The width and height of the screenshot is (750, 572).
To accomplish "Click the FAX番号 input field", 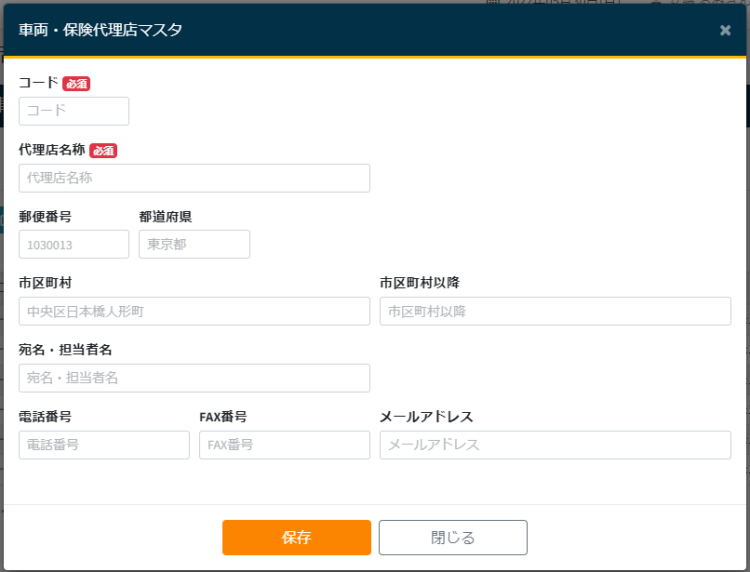I will click(284, 445).
